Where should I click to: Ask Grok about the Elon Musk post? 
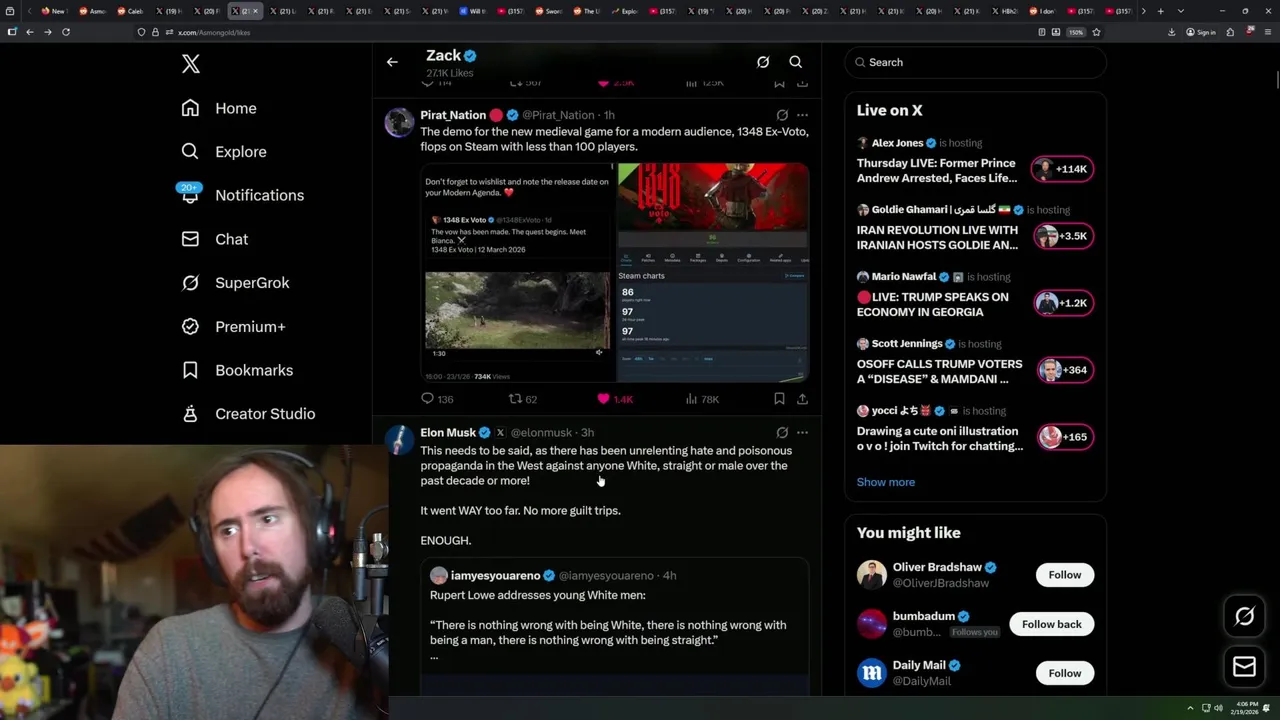(x=782, y=433)
